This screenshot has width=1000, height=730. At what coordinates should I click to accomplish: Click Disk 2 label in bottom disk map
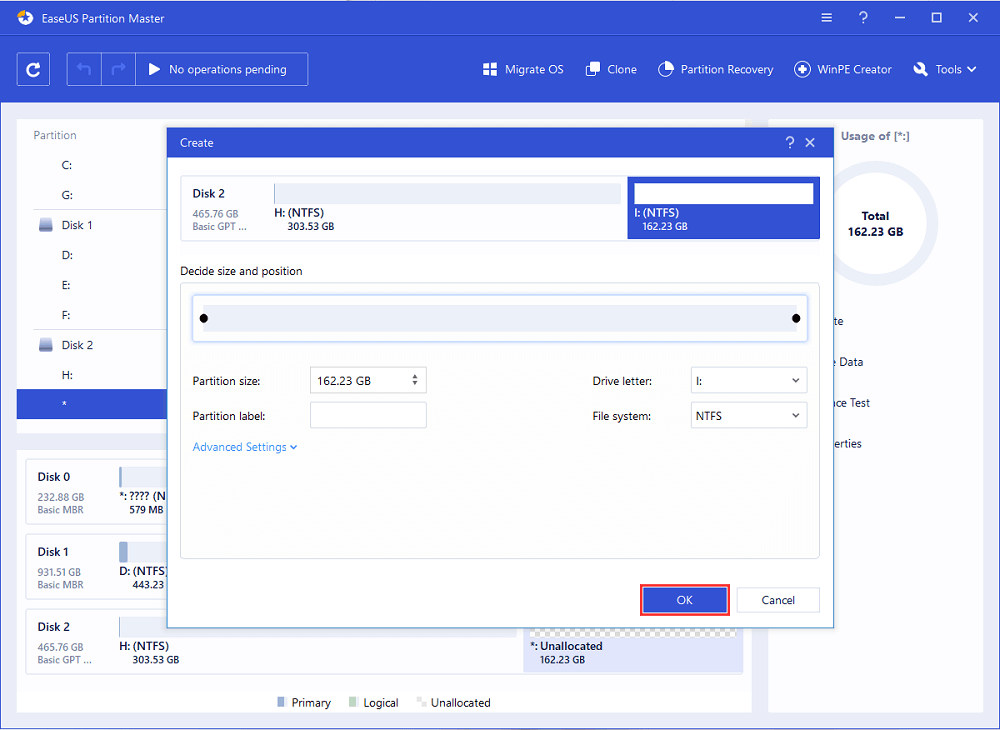click(x=54, y=627)
